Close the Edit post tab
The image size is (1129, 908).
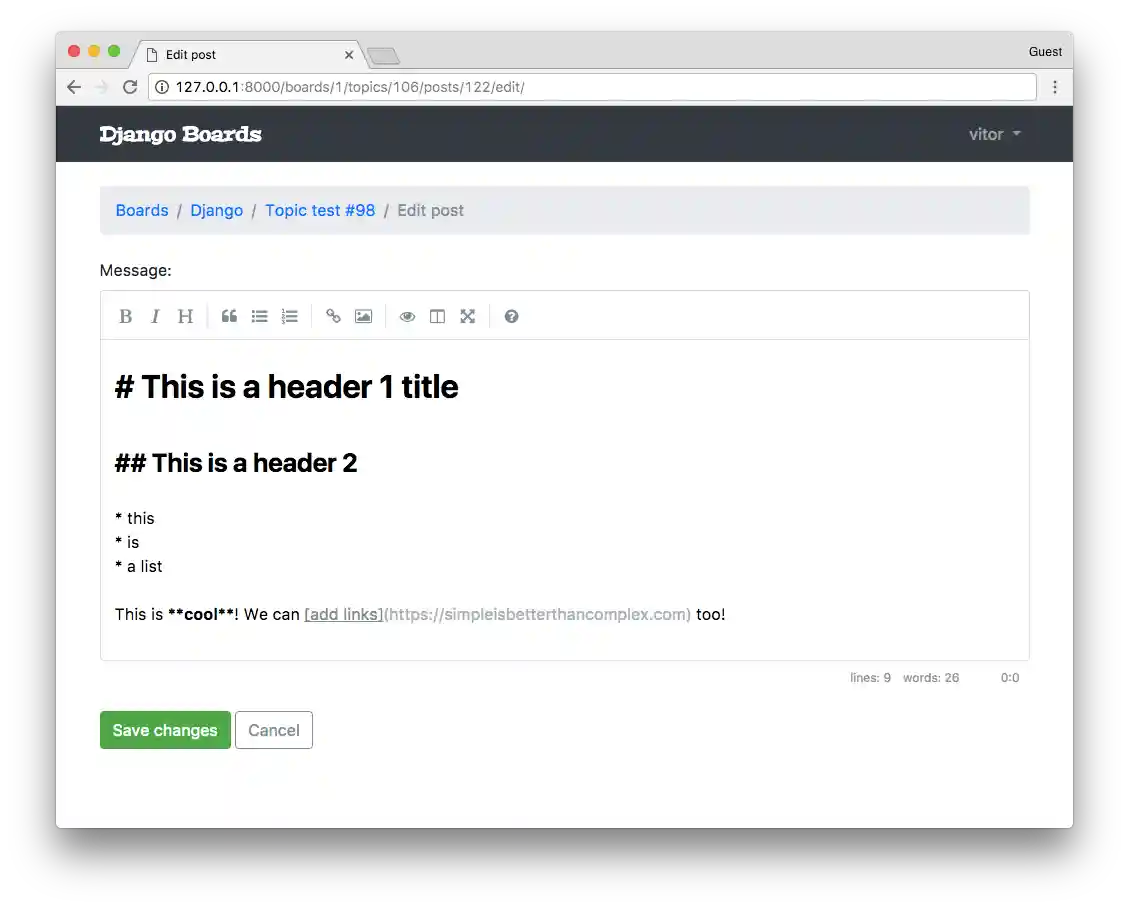(348, 55)
